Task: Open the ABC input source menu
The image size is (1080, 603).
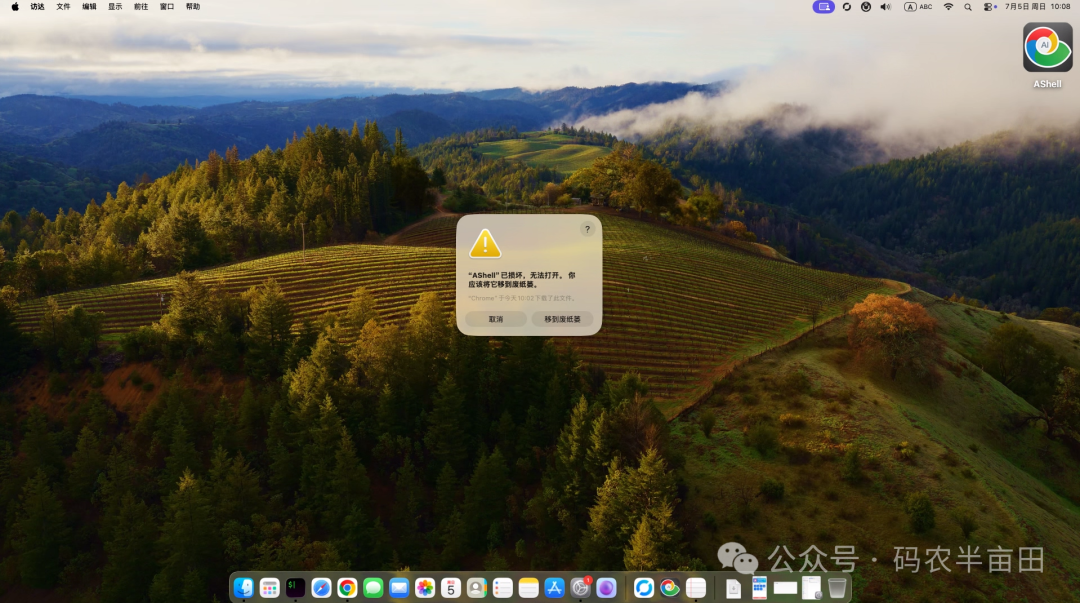Action: click(x=918, y=7)
